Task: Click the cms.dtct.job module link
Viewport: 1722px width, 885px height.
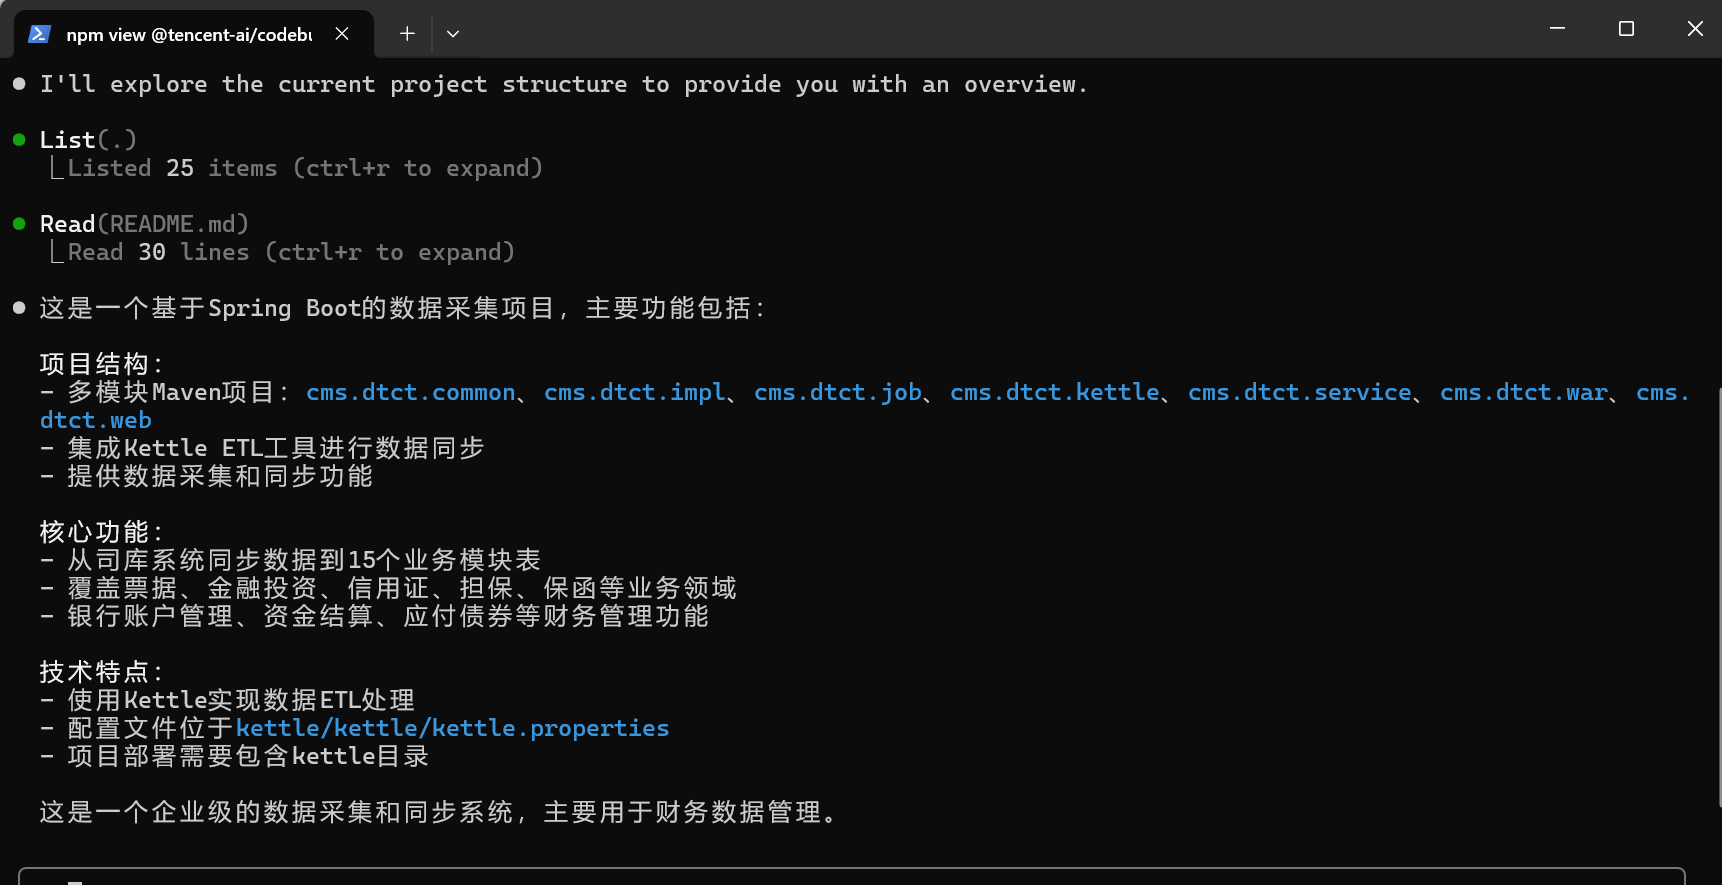Action: [x=837, y=392]
